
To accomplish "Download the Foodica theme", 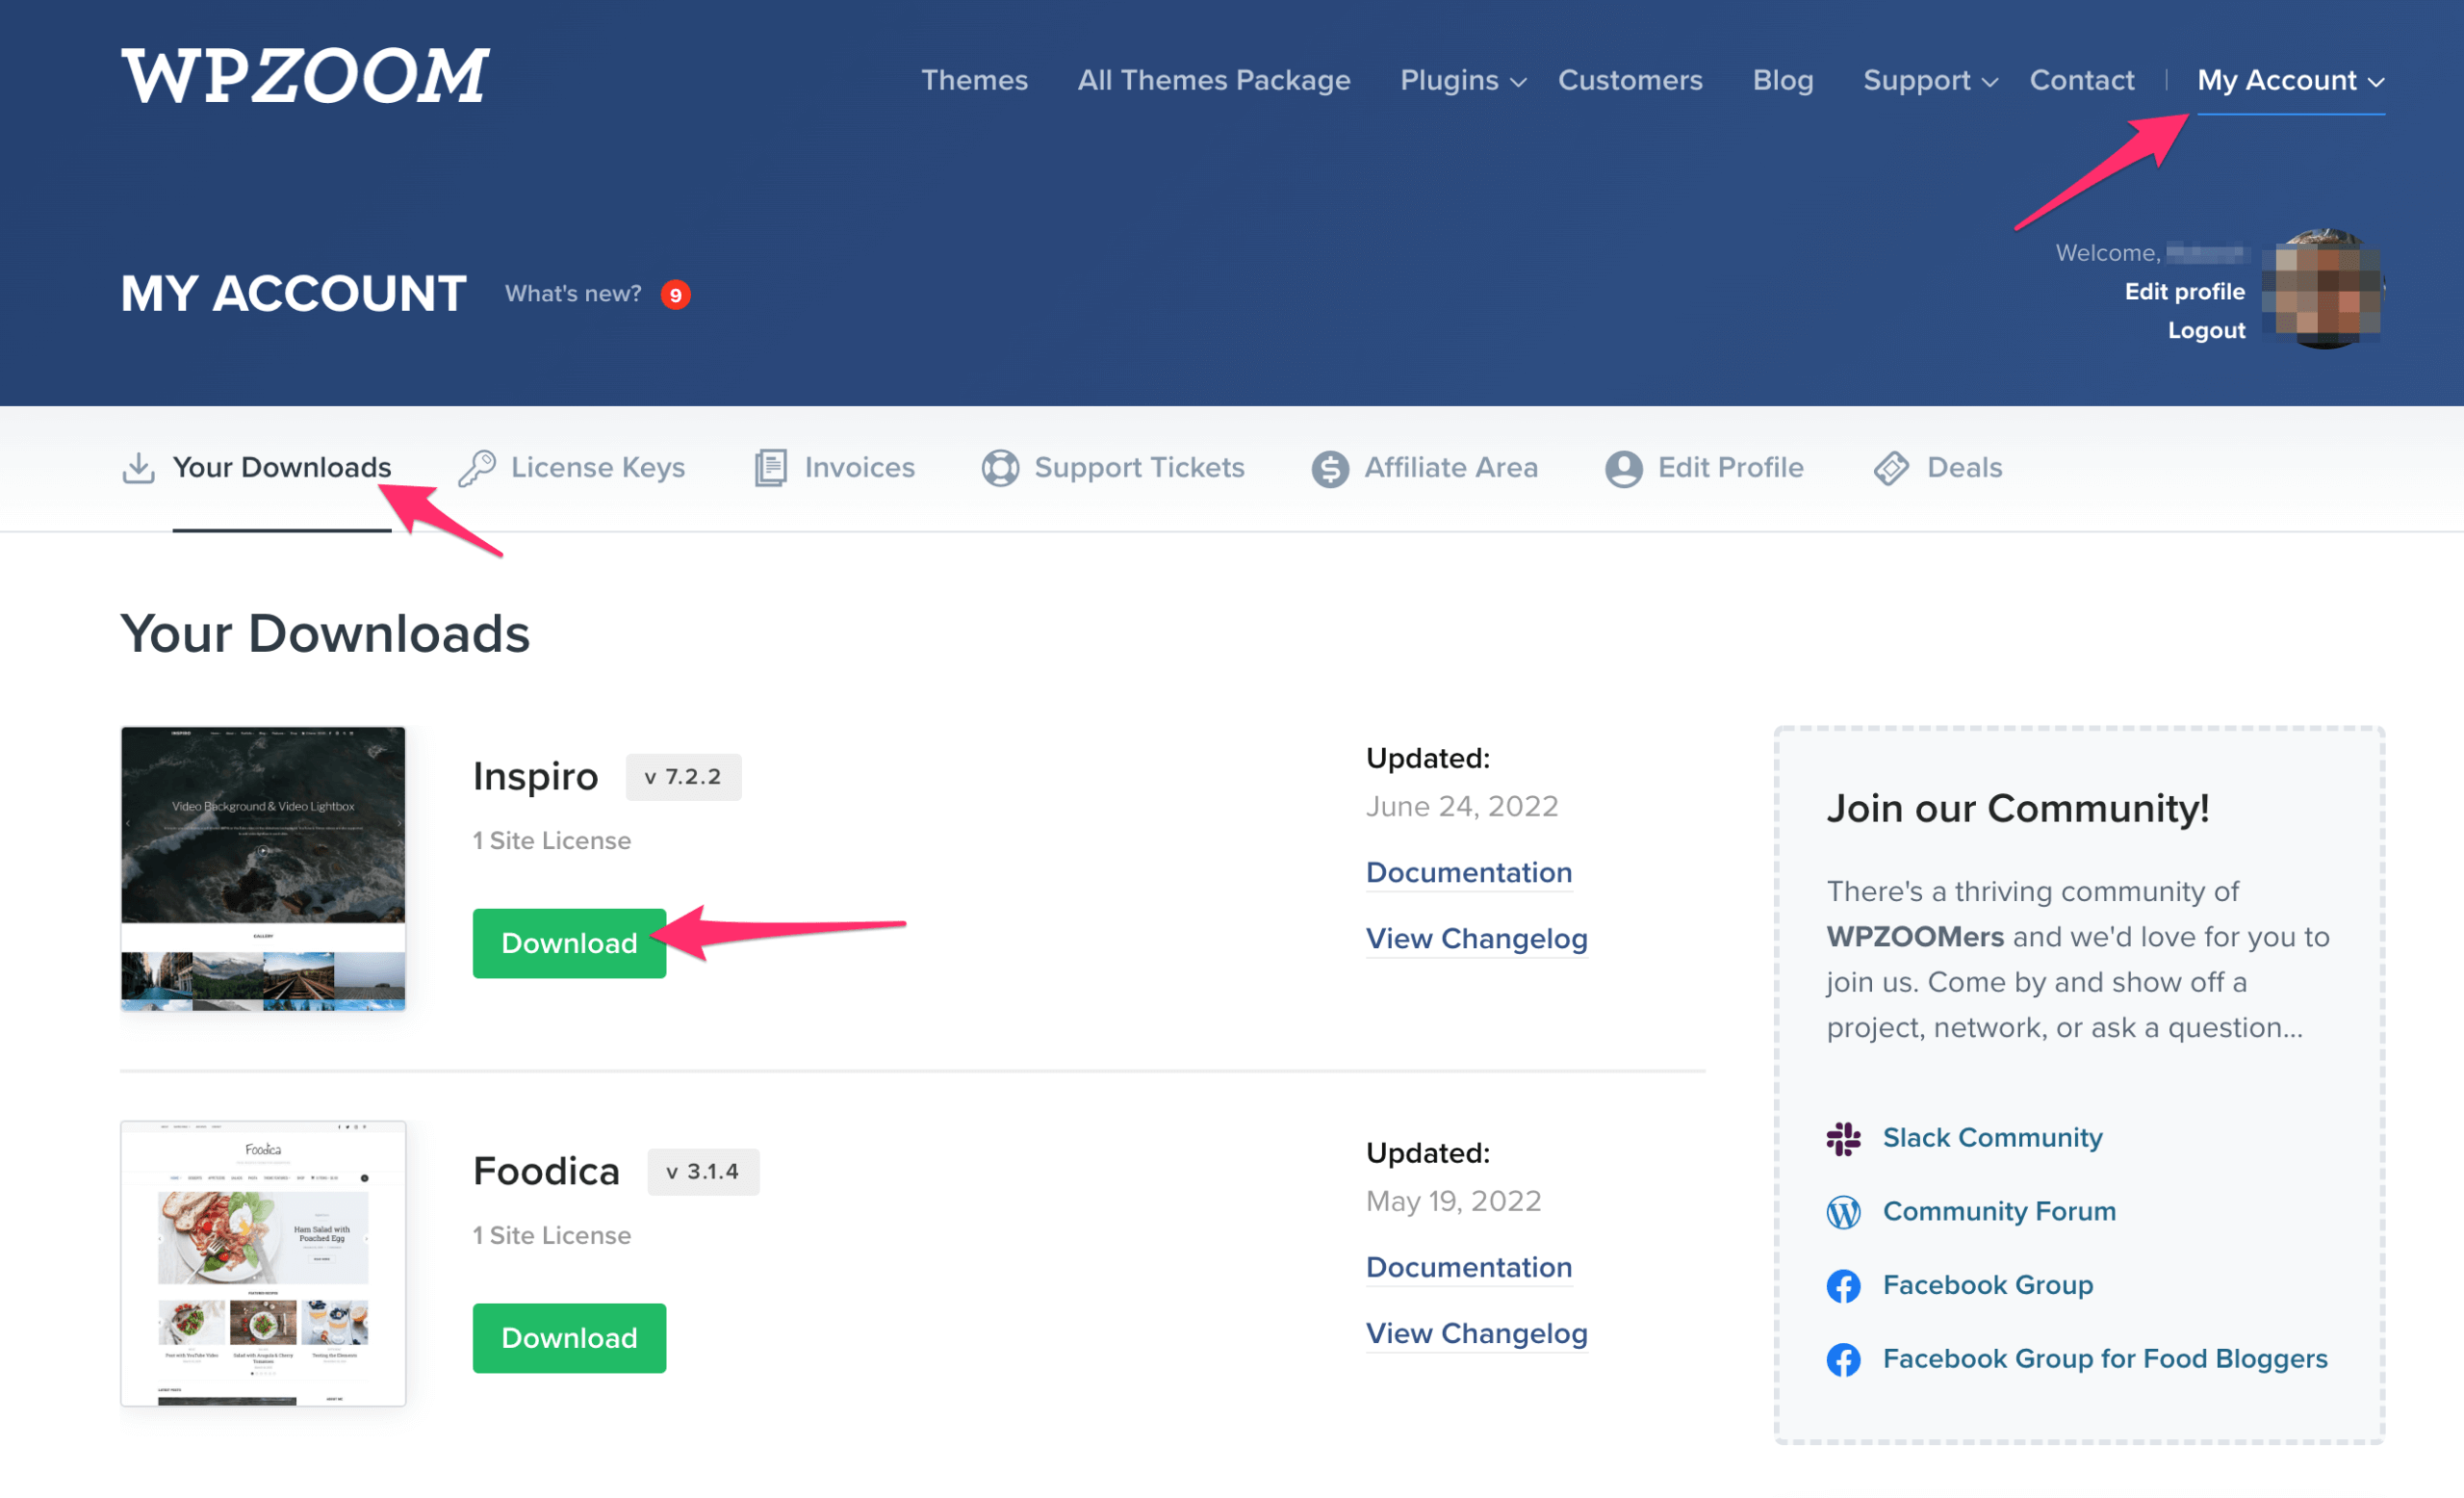I will pyautogui.click(x=569, y=1338).
